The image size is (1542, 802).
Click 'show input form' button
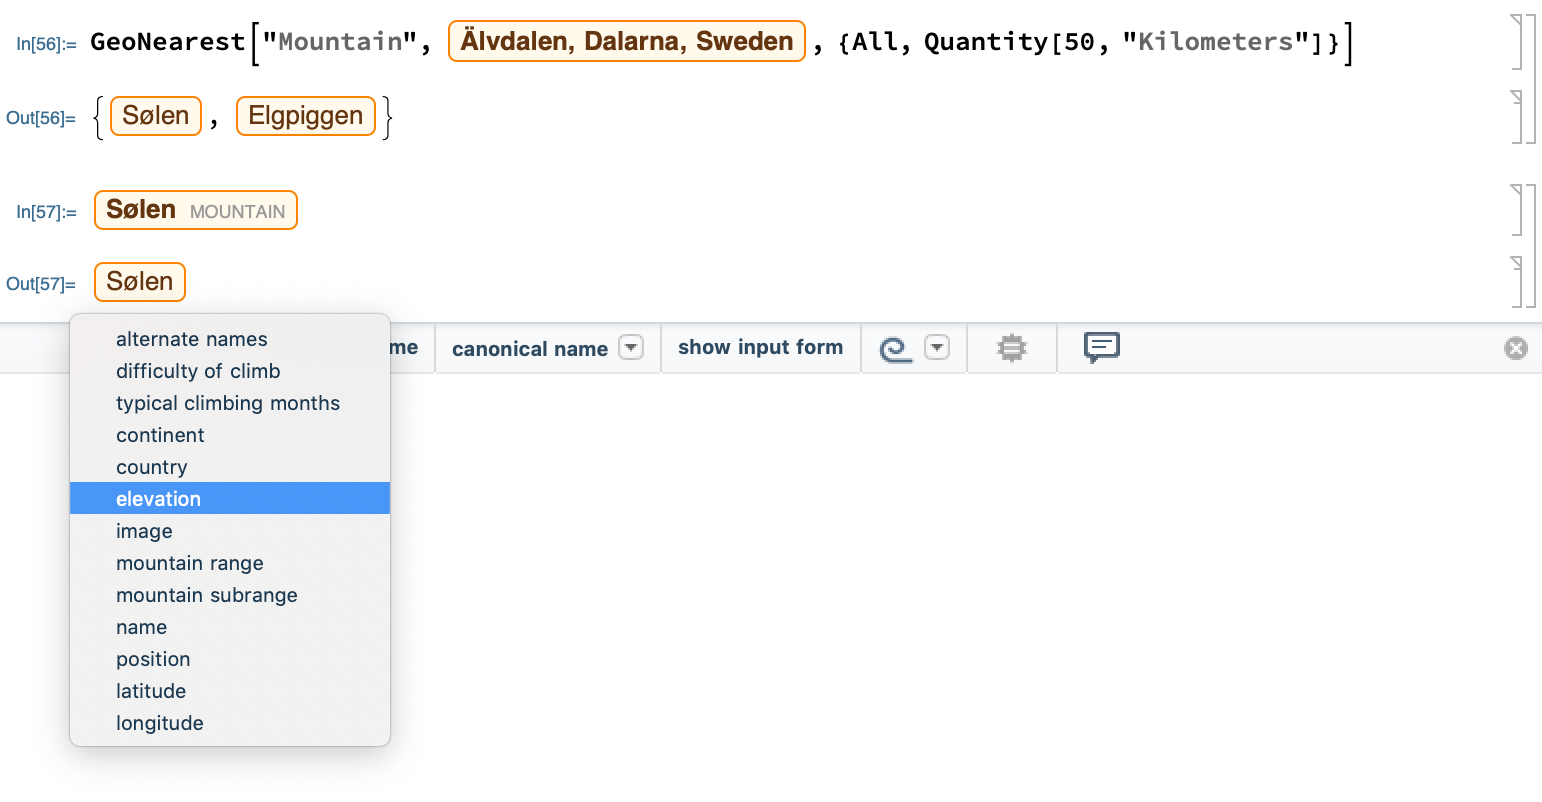coord(760,347)
